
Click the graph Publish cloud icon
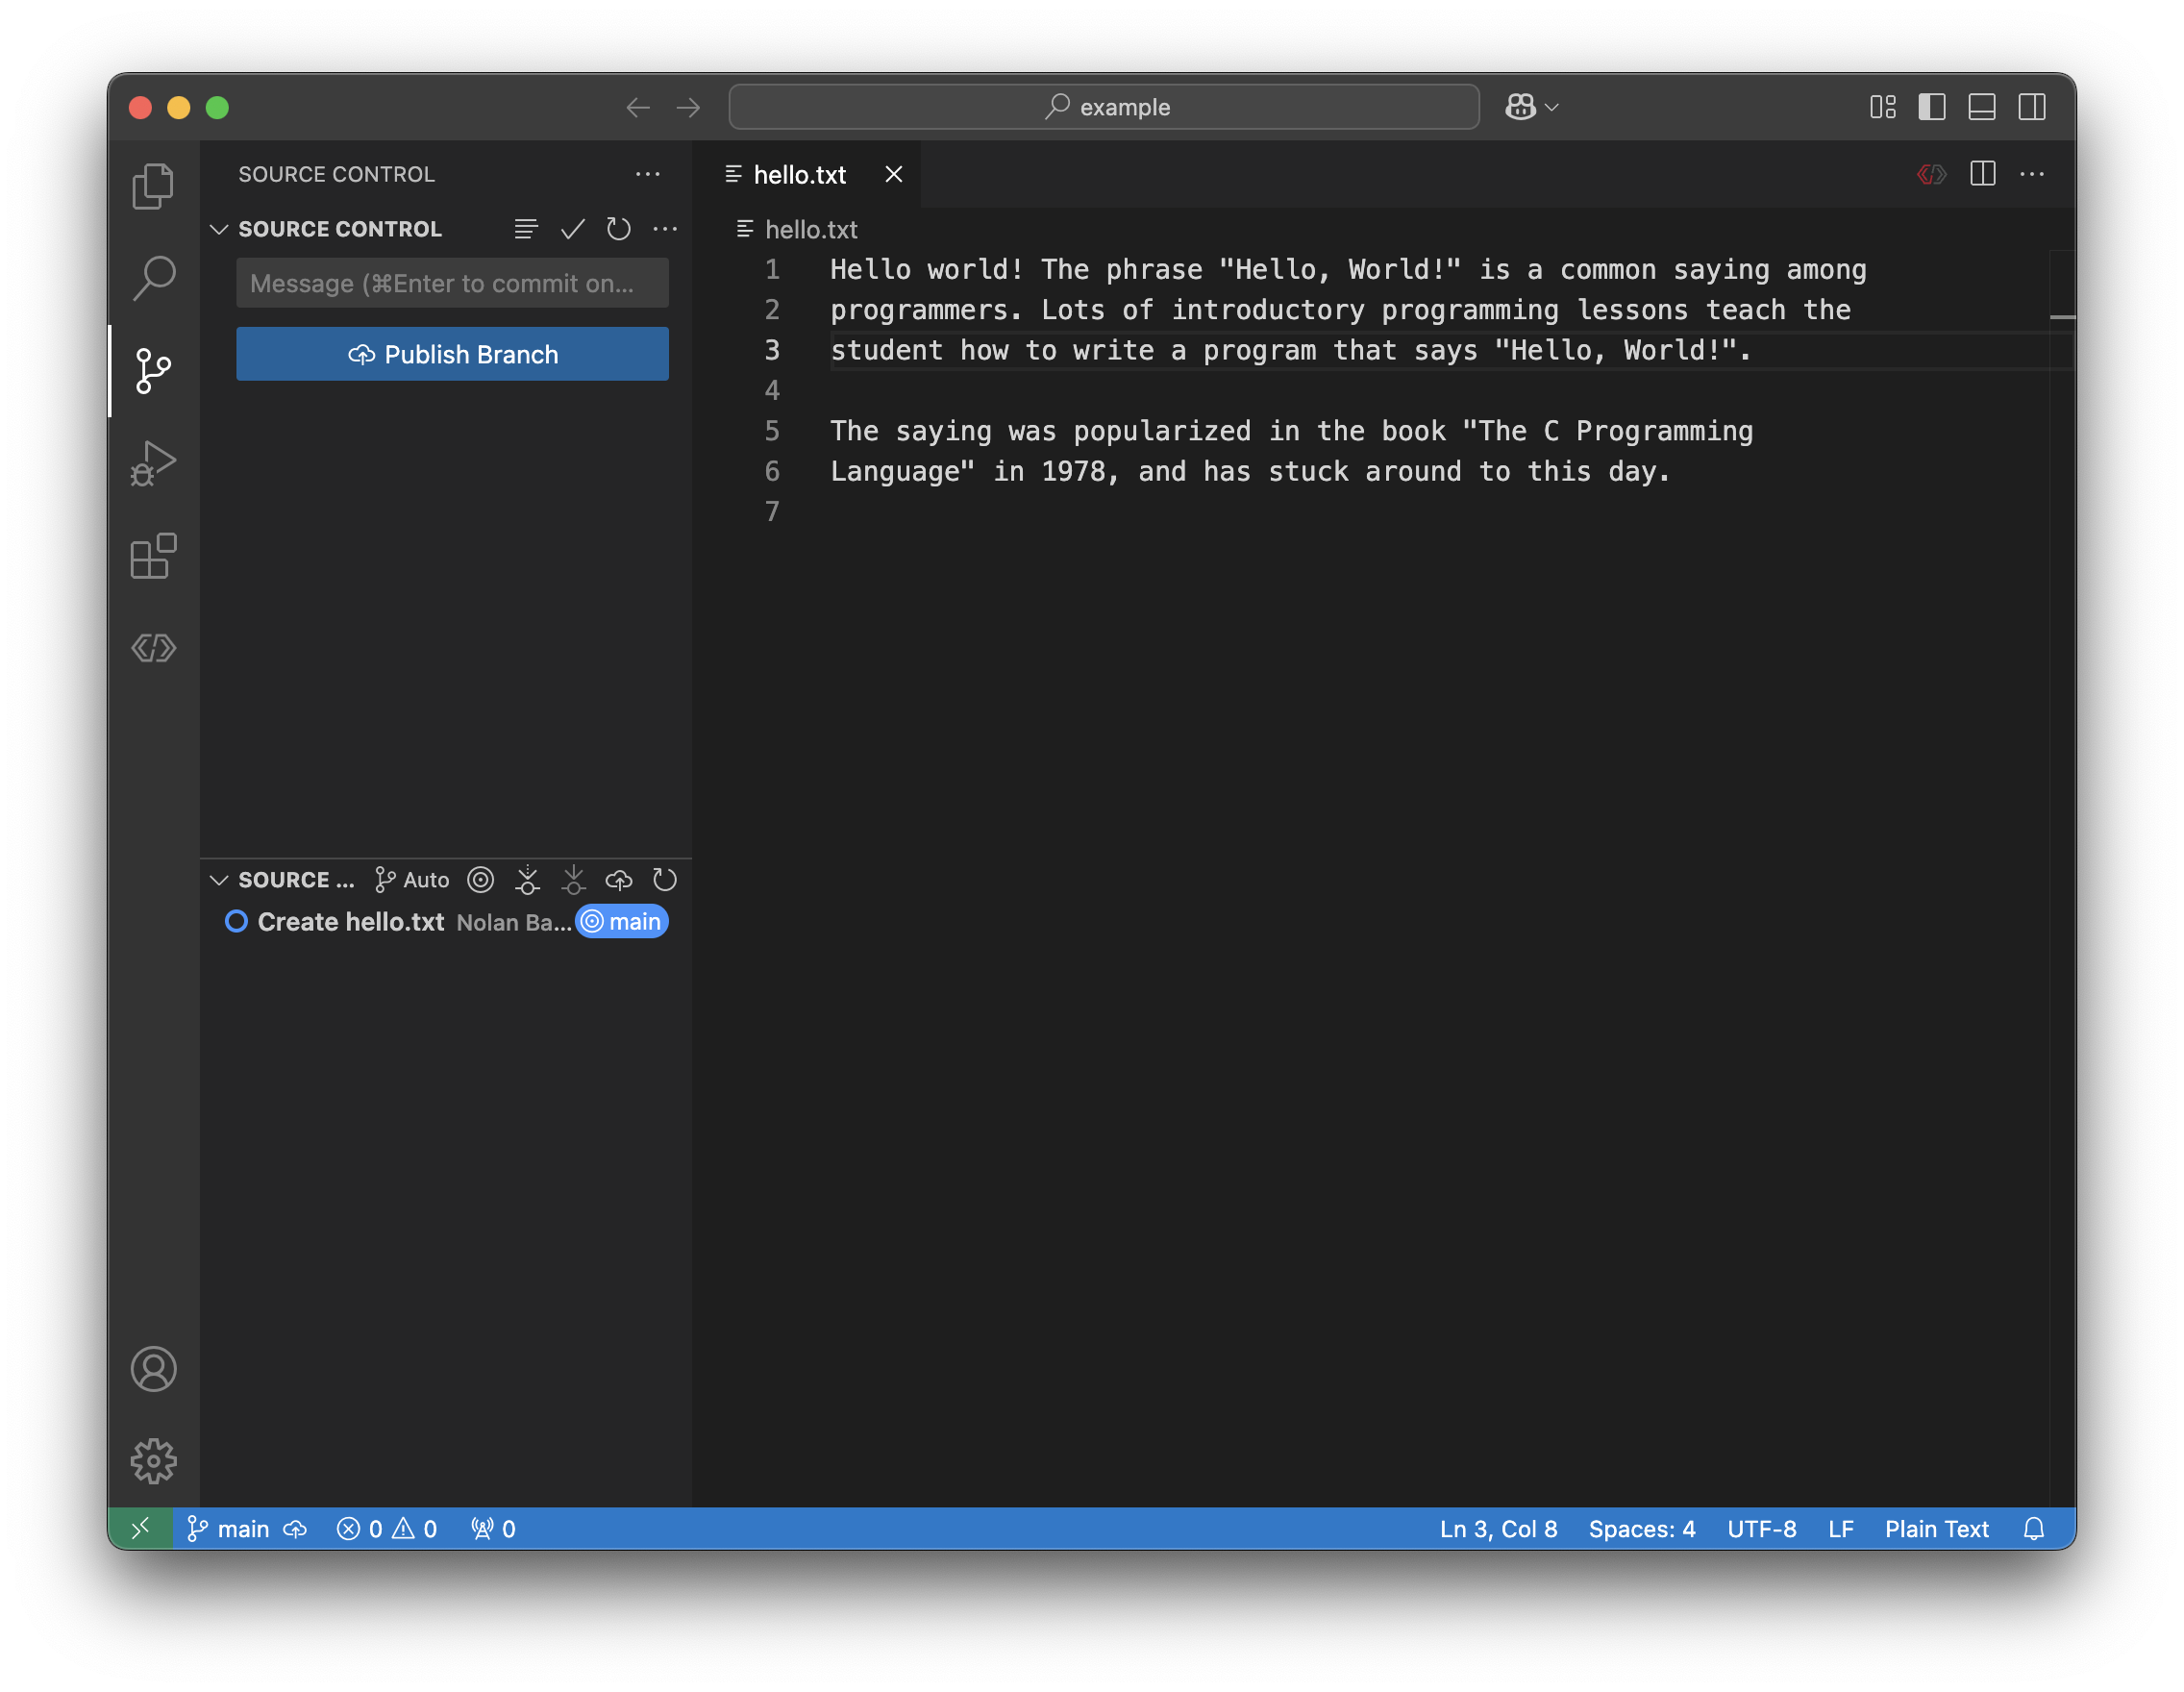pyautogui.click(x=619, y=880)
